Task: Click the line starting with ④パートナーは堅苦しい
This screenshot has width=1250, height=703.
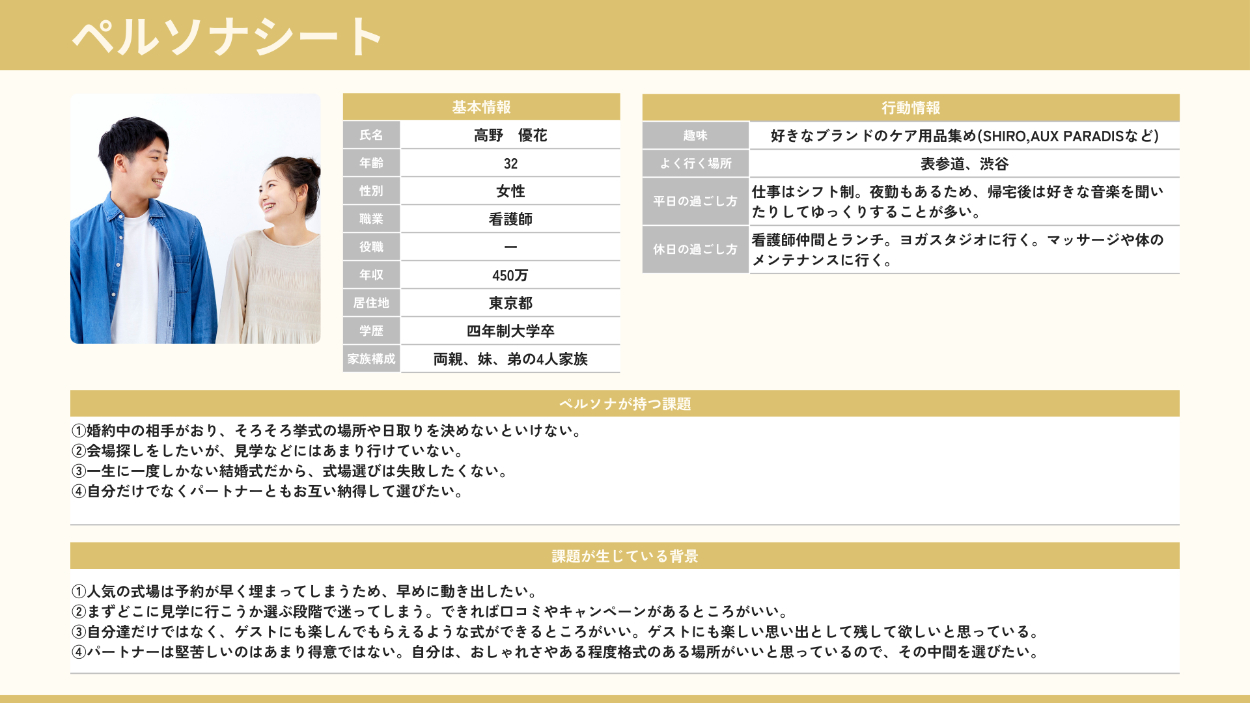Action: click(556, 652)
